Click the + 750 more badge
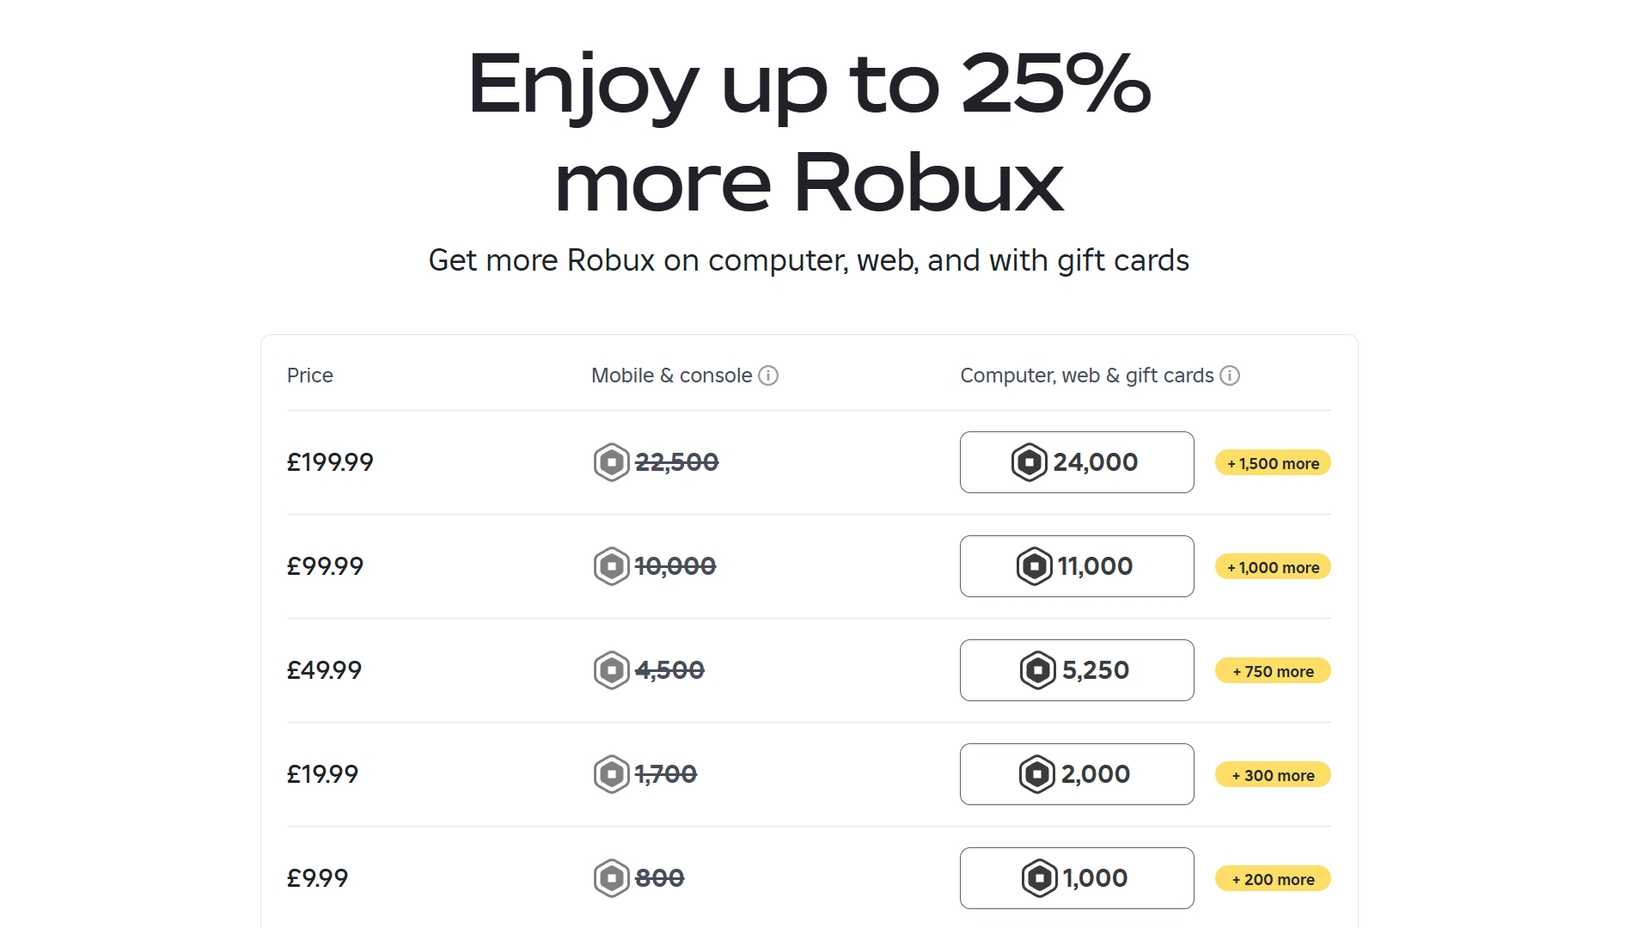Image resolution: width=1650 pixels, height=928 pixels. 1271,670
